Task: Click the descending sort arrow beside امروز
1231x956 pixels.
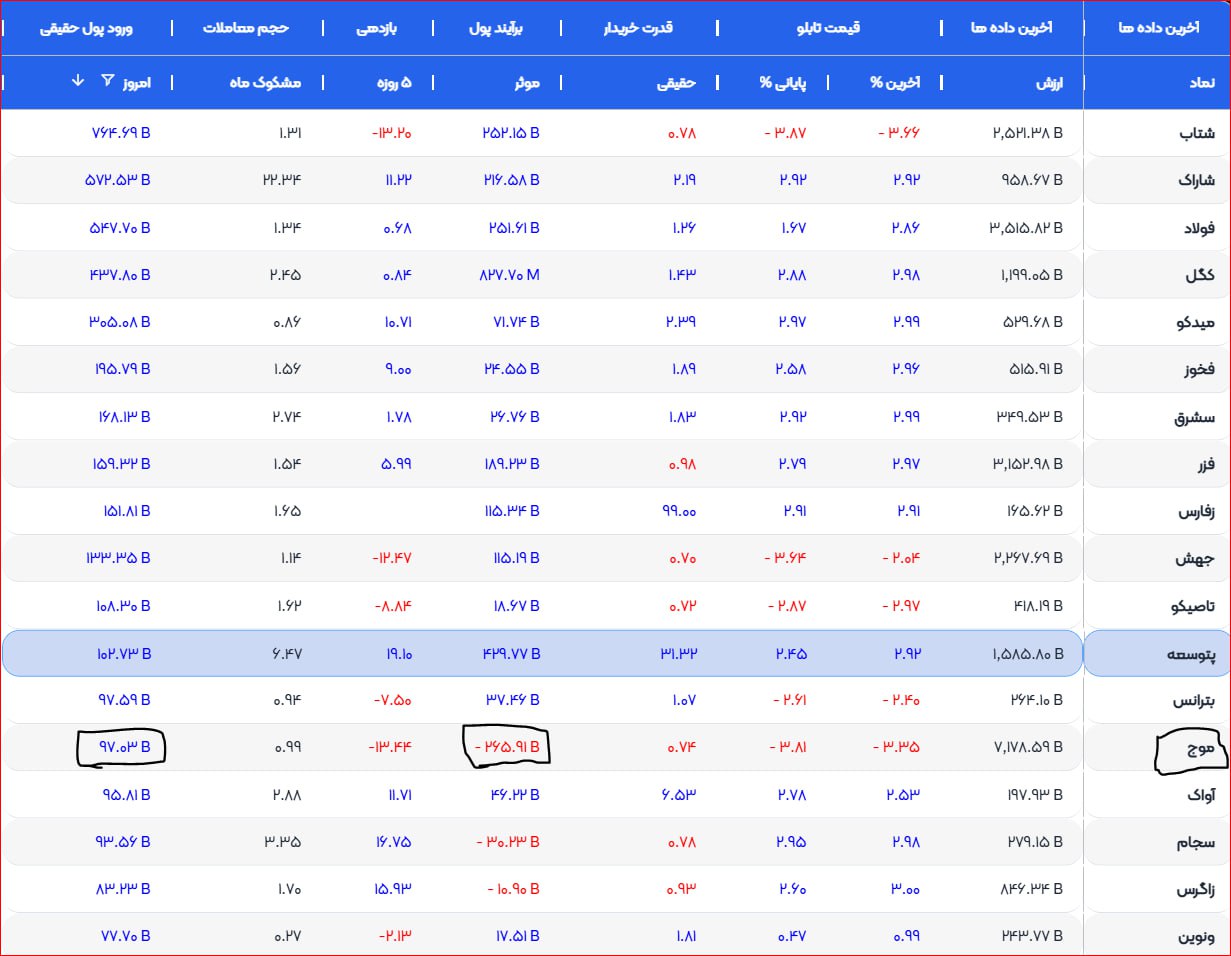Action: point(78,81)
